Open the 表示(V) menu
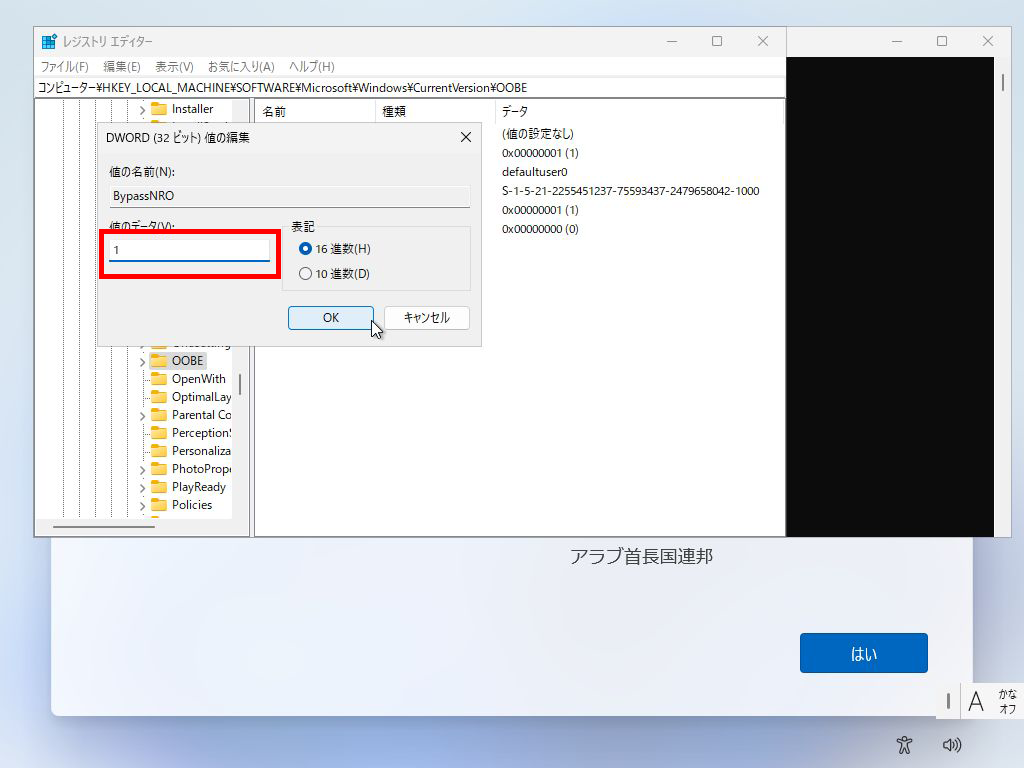Image resolution: width=1024 pixels, height=768 pixels. click(x=174, y=67)
